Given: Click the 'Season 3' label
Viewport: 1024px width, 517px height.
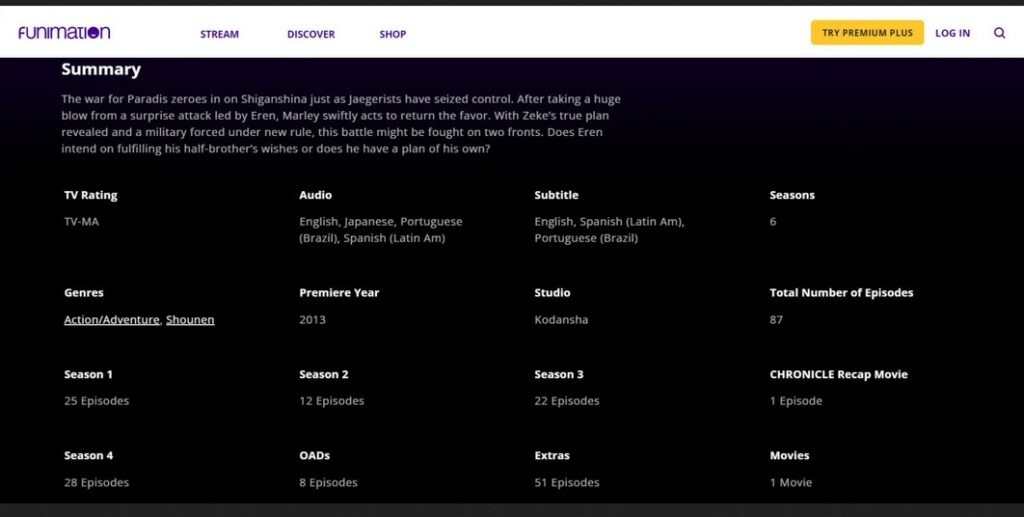Looking at the screenshot, I should coord(559,375).
